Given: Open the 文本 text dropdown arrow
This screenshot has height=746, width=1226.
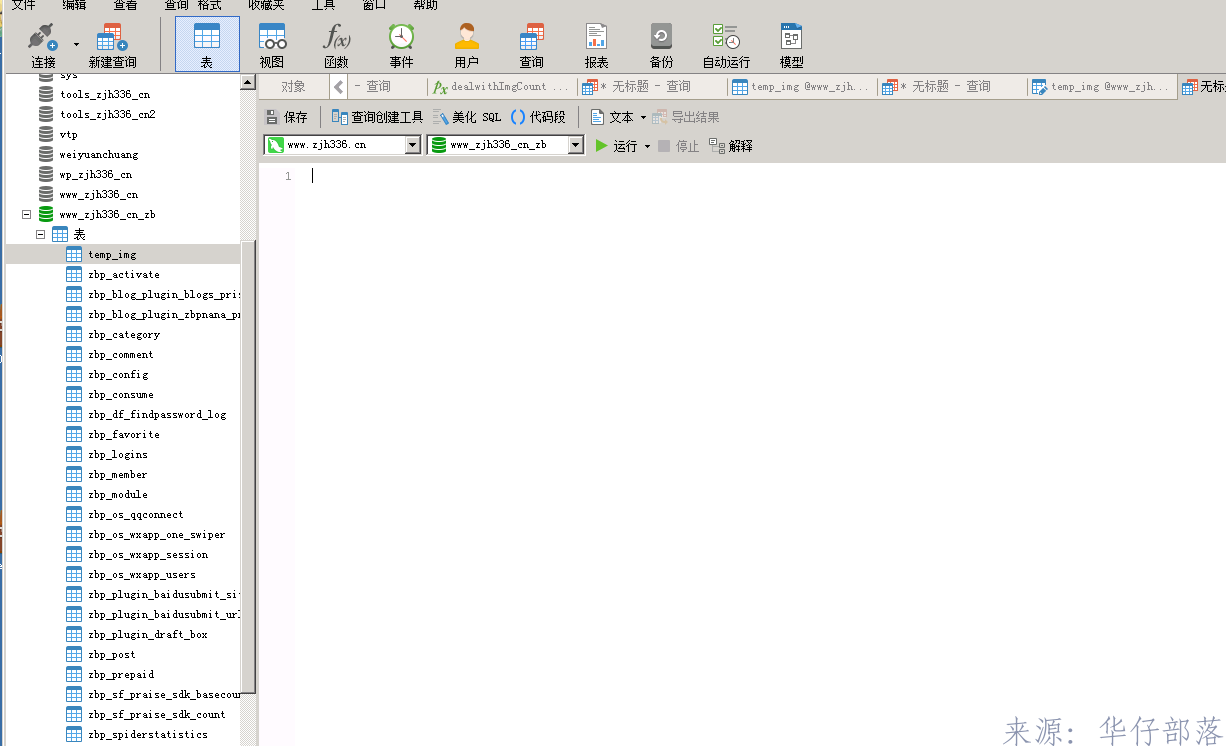Looking at the screenshot, I should pos(643,117).
